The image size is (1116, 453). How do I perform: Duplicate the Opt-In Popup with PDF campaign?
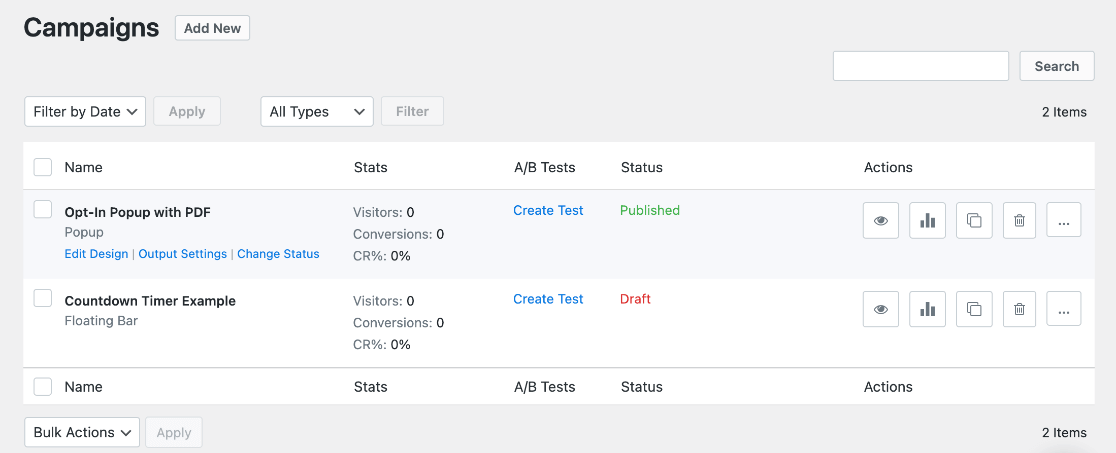tap(974, 220)
